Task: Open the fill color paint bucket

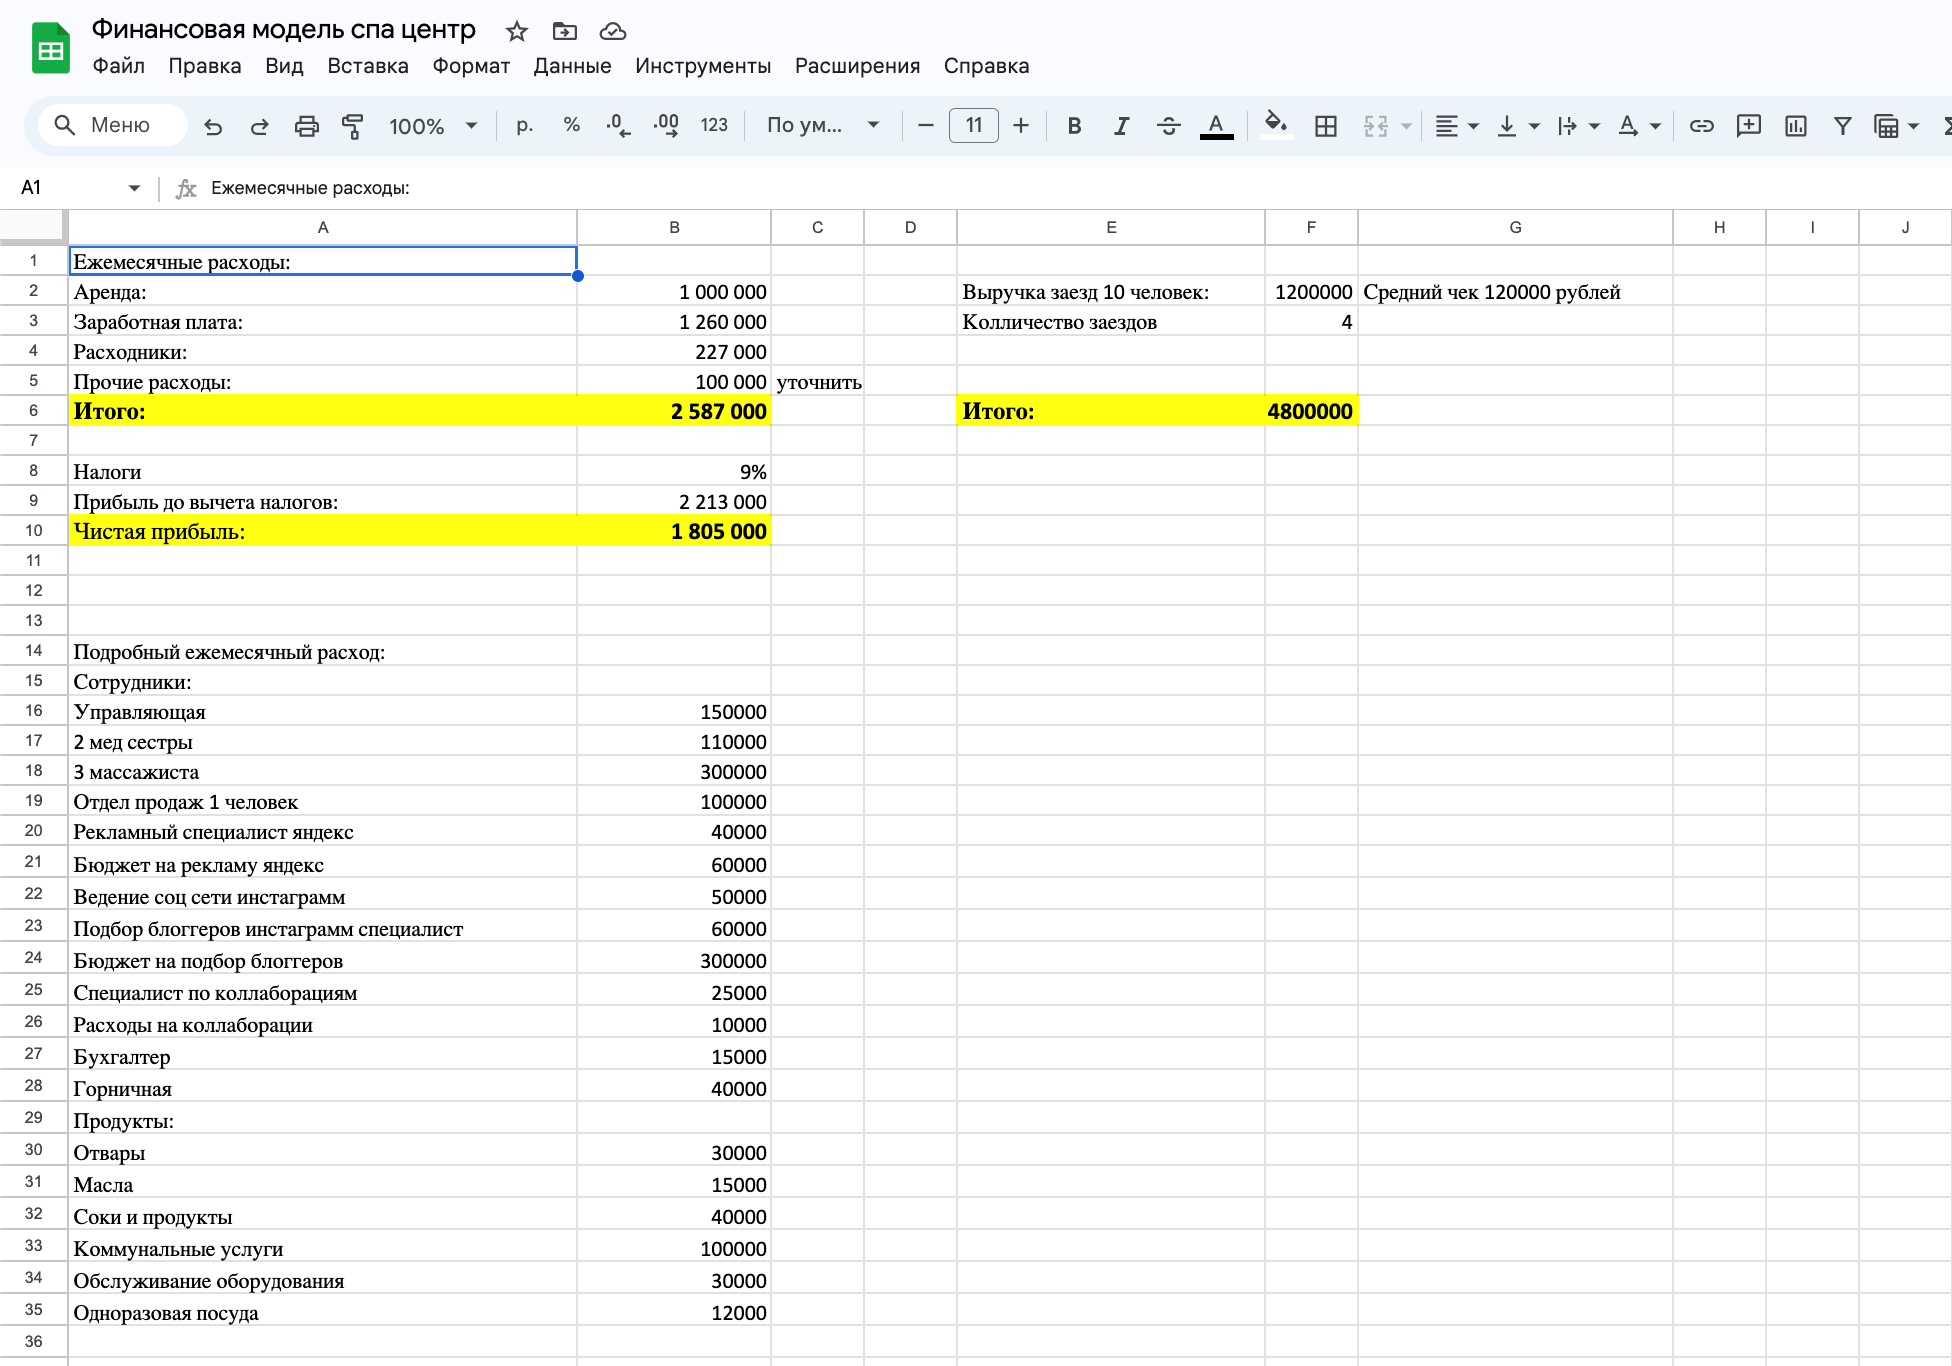Action: 1274,125
